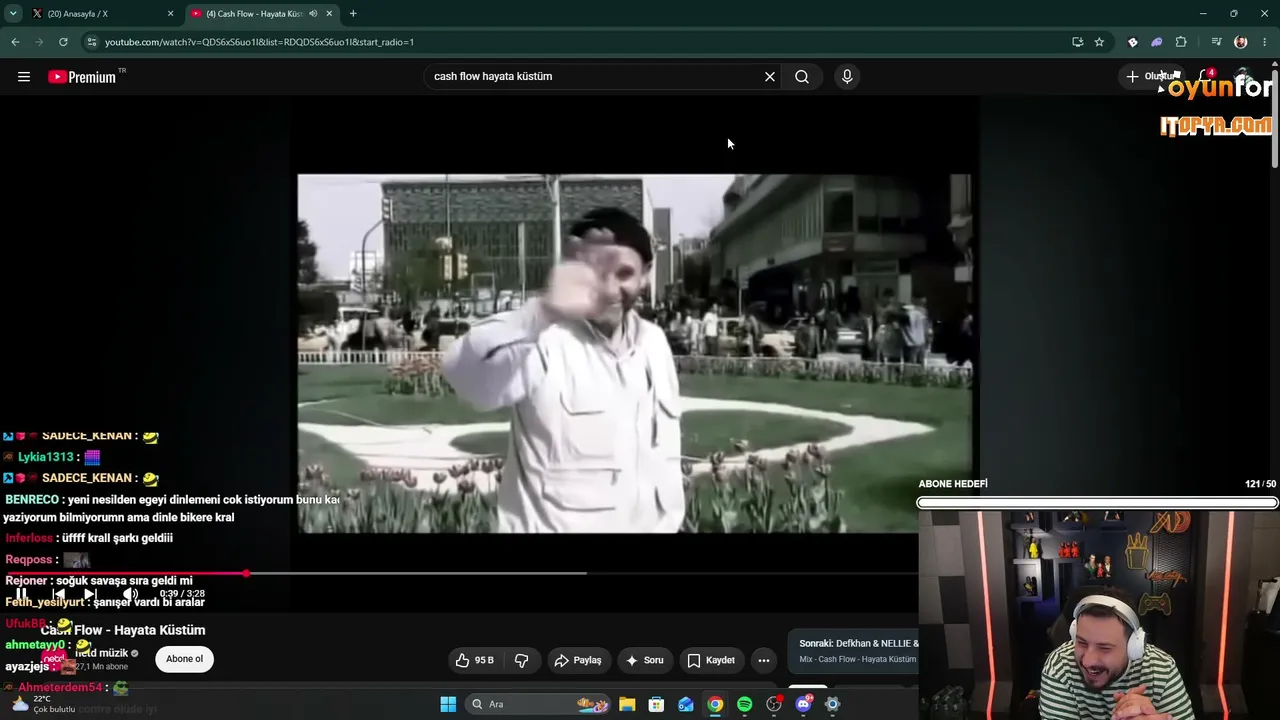This screenshot has width=1280, height=720.
Task: Dislike the video
Action: tap(521, 660)
